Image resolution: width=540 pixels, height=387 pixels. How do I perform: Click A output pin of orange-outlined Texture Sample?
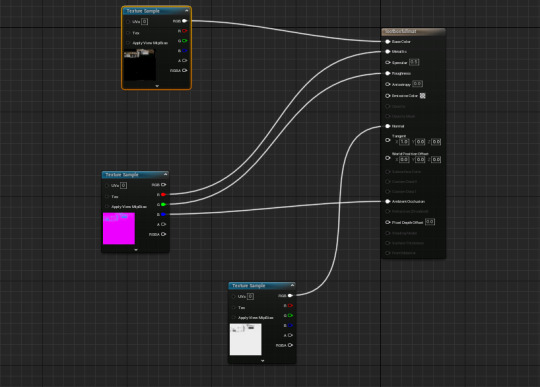(185, 61)
